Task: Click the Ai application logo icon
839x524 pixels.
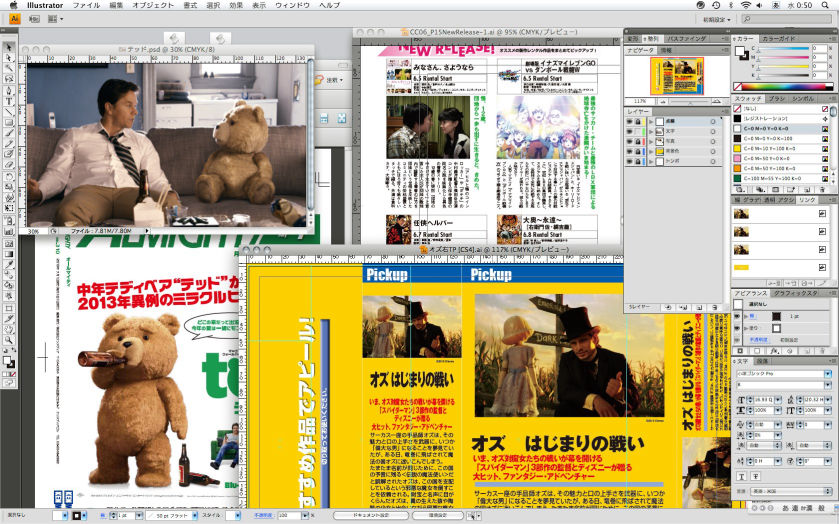Action: coord(14,19)
